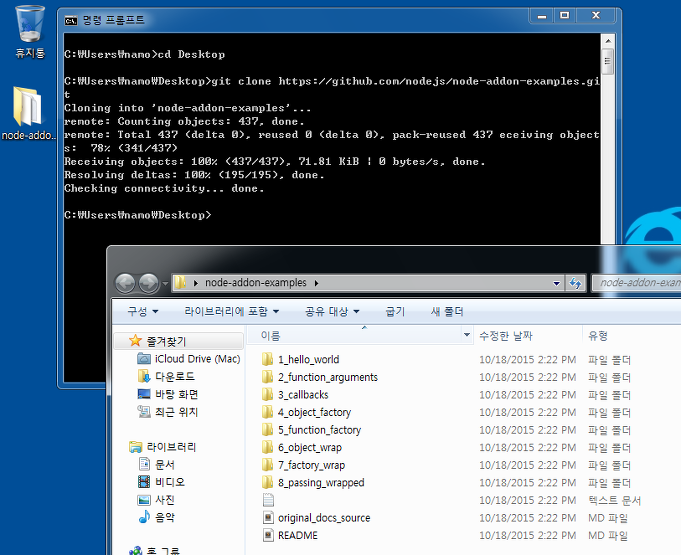Select the 2_function_arguments folder icon
Viewport: 681px width, 555px height.
coord(268,377)
